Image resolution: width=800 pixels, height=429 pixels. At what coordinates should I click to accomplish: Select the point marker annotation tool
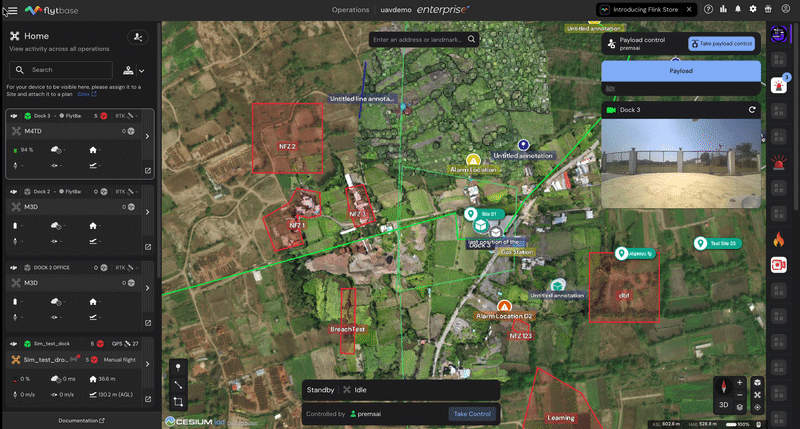point(178,367)
